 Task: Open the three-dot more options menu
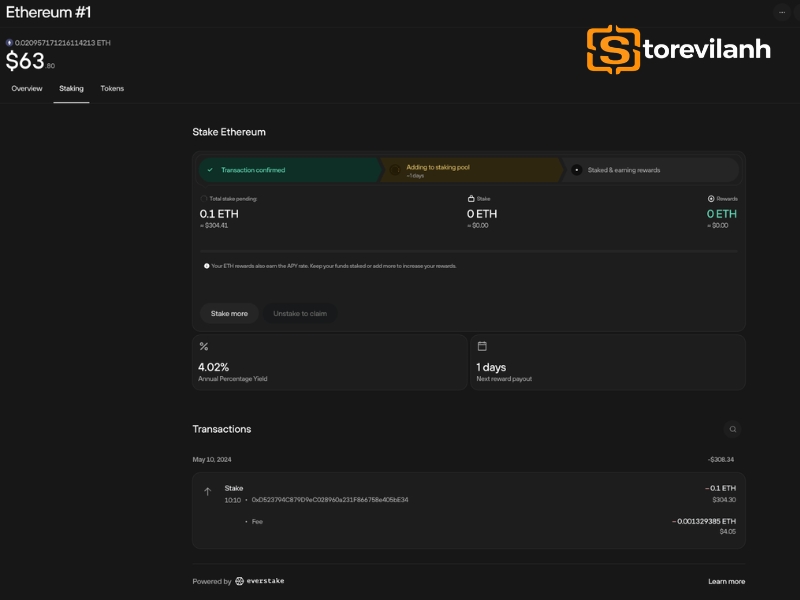point(782,12)
